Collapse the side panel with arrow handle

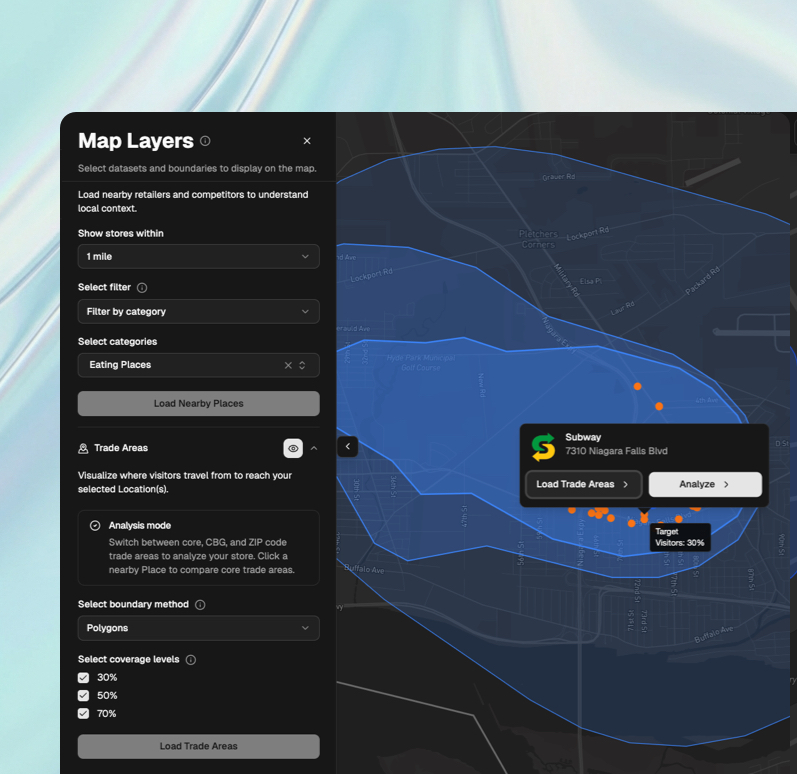pyautogui.click(x=347, y=446)
